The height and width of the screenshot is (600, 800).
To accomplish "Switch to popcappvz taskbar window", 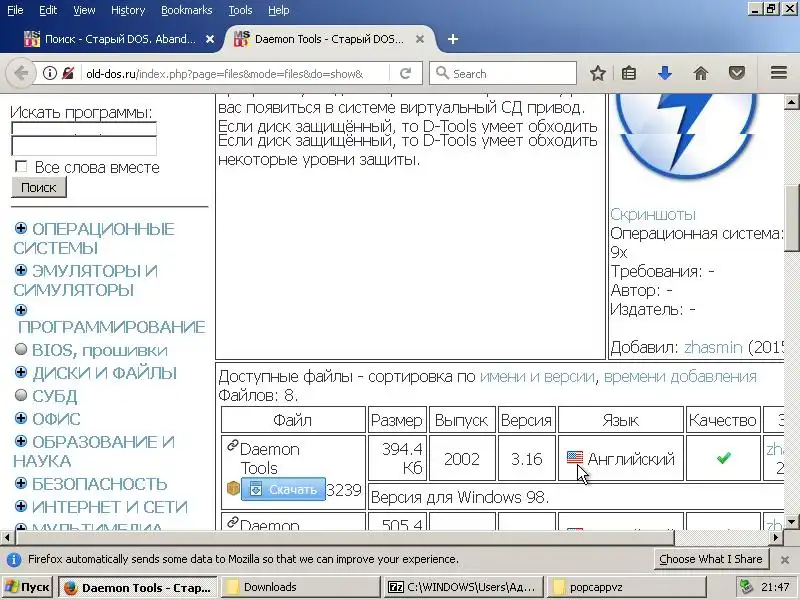I will coord(626,587).
